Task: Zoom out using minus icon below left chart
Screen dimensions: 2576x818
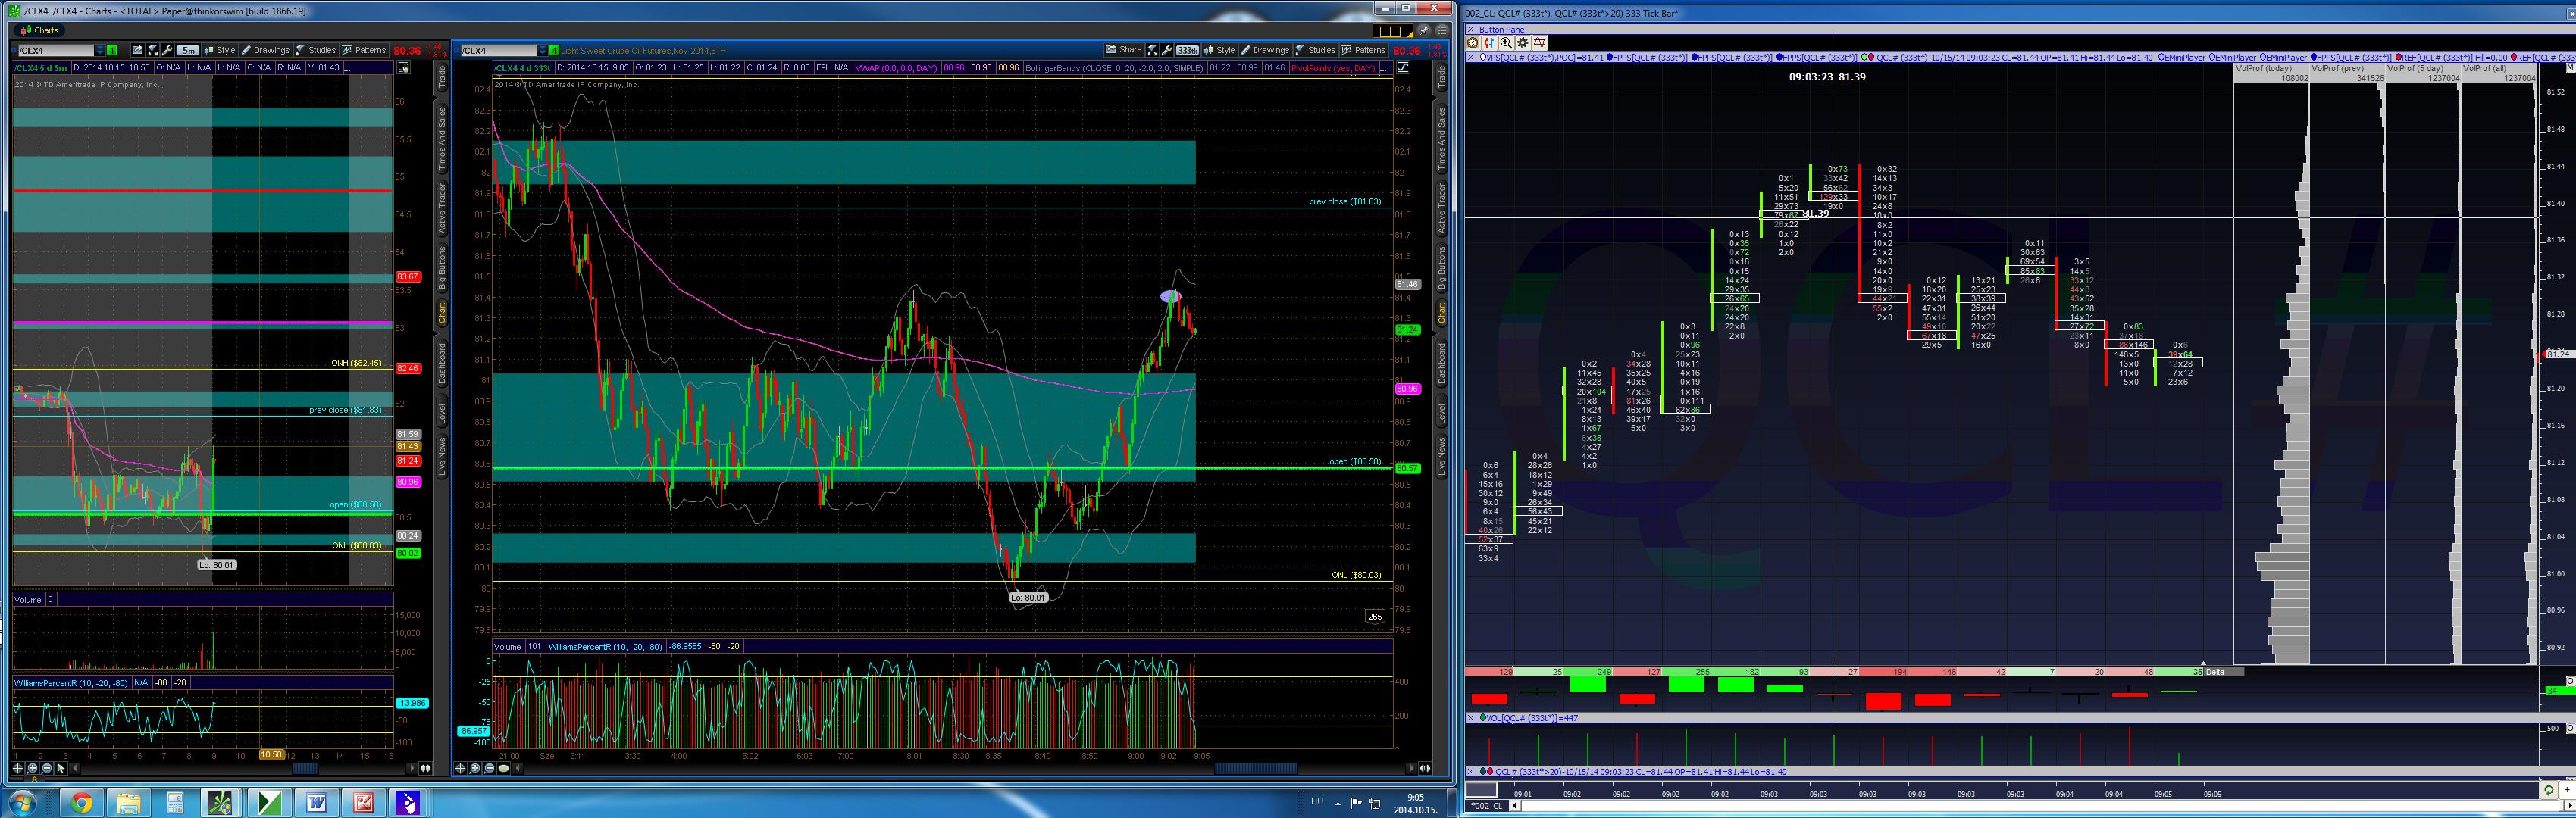Action: tap(46, 768)
